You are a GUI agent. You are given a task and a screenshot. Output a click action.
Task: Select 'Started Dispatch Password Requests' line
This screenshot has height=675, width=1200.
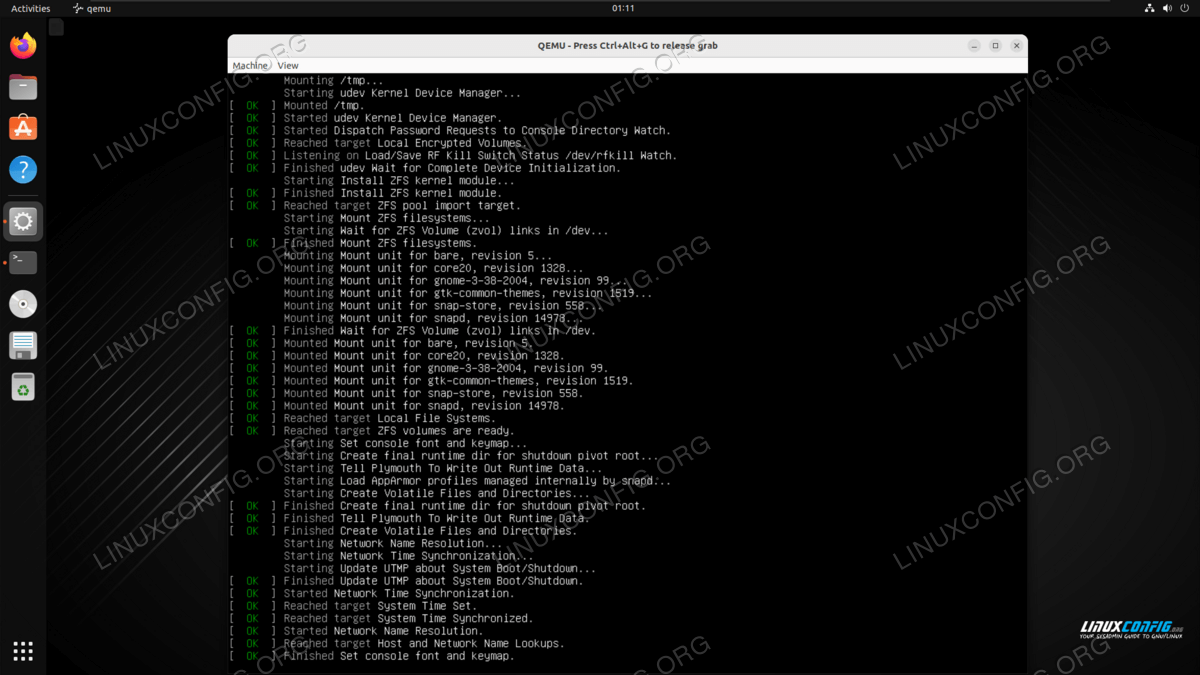point(477,130)
